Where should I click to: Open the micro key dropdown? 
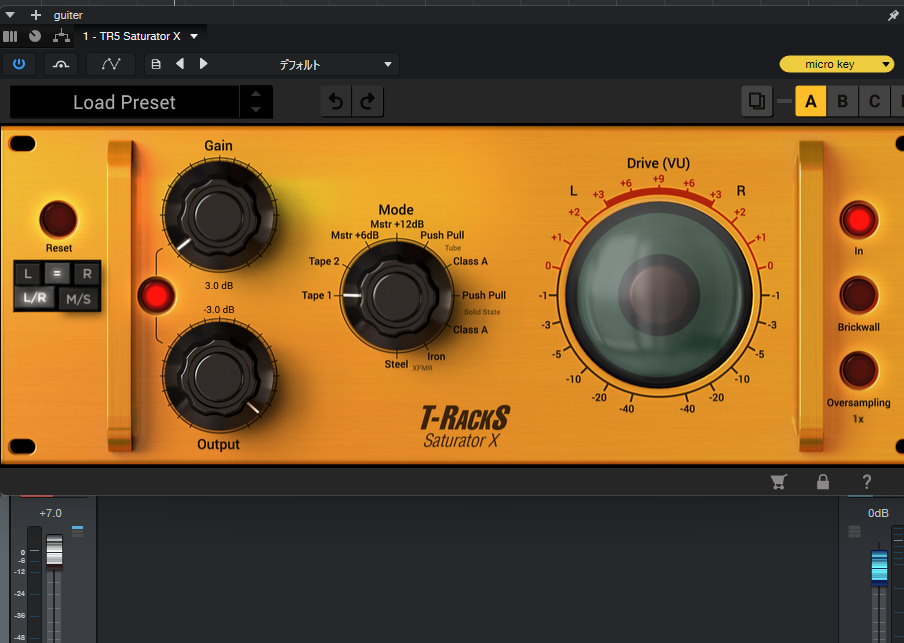(836, 64)
